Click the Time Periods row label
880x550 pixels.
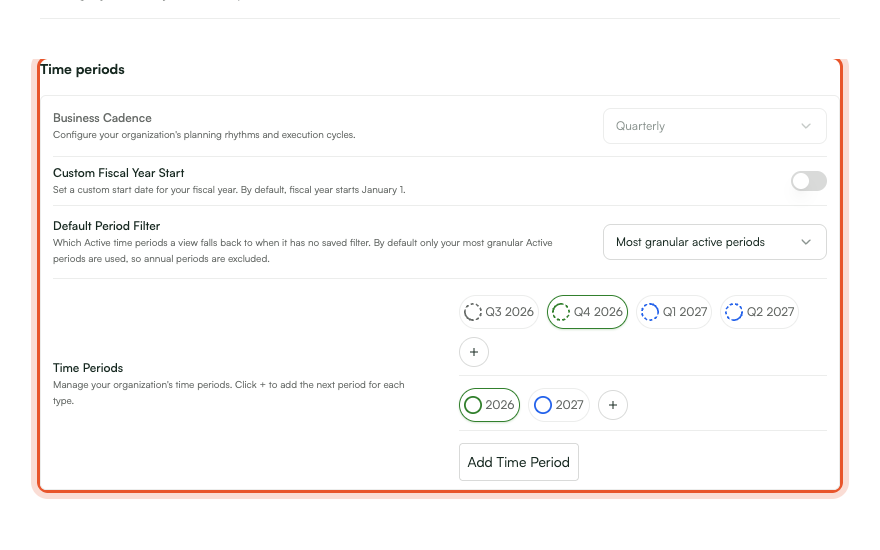click(x=88, y=368)
